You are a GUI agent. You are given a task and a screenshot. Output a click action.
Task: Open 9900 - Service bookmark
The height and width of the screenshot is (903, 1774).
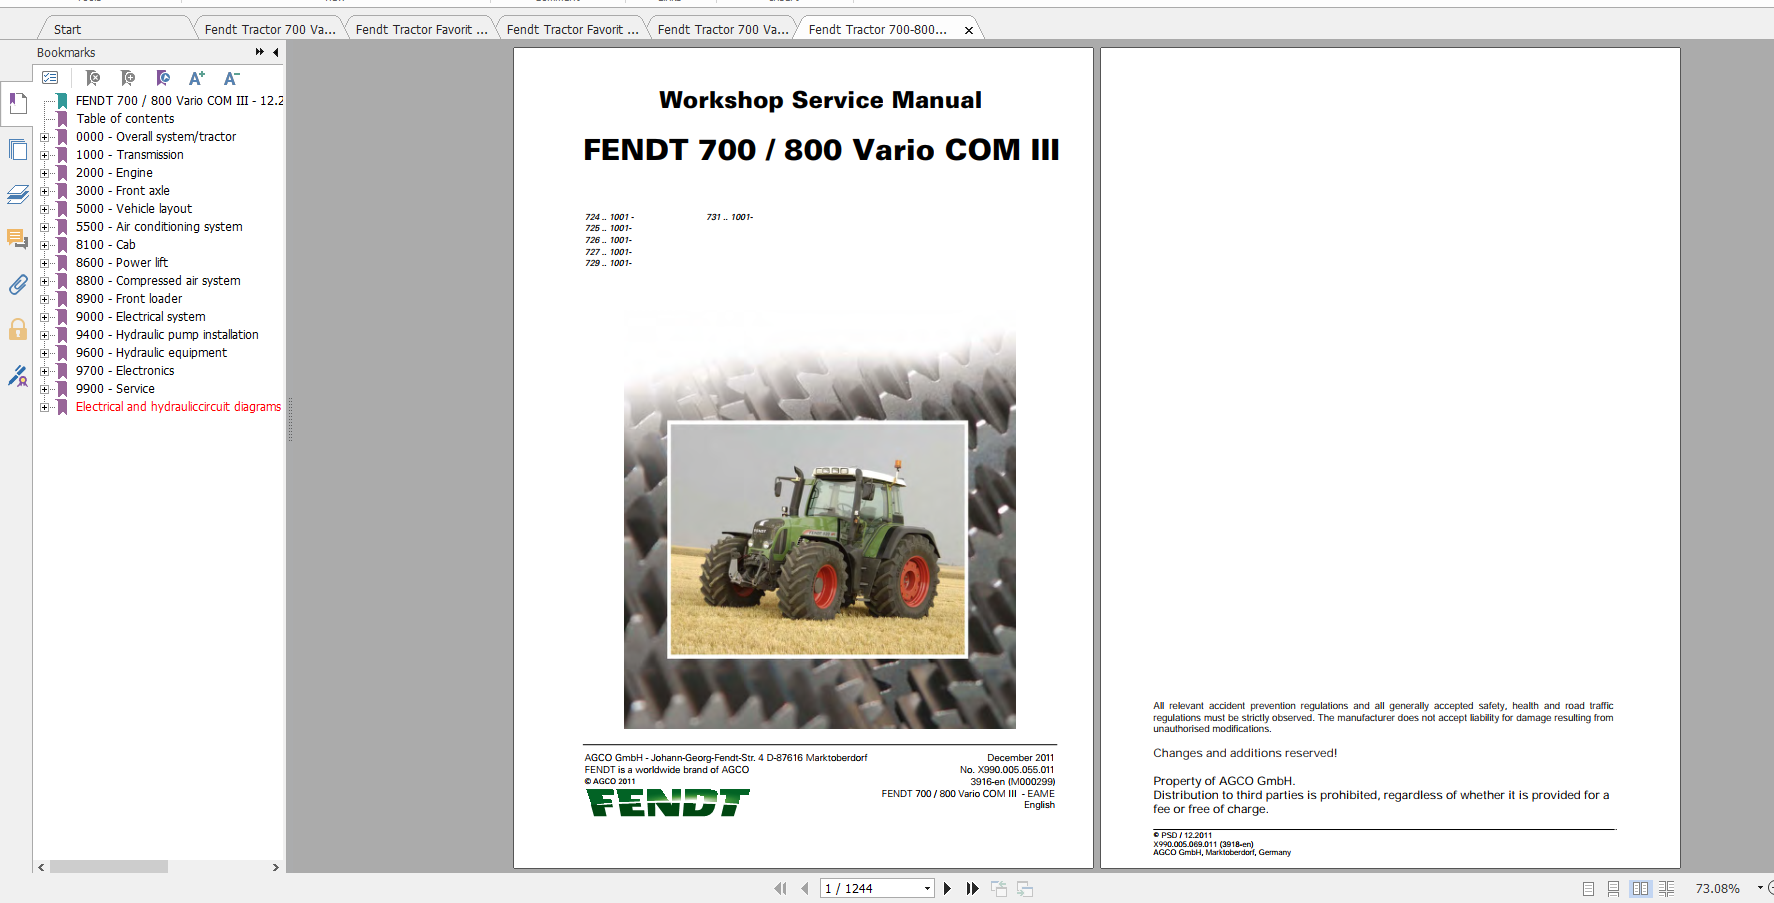point(115,389)
